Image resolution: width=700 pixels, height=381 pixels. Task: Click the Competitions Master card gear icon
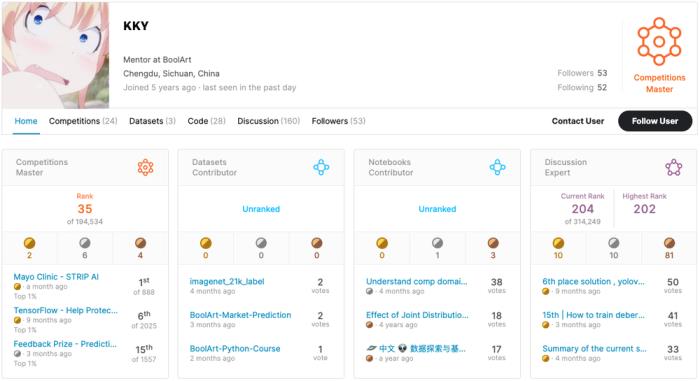coord(146,167)
